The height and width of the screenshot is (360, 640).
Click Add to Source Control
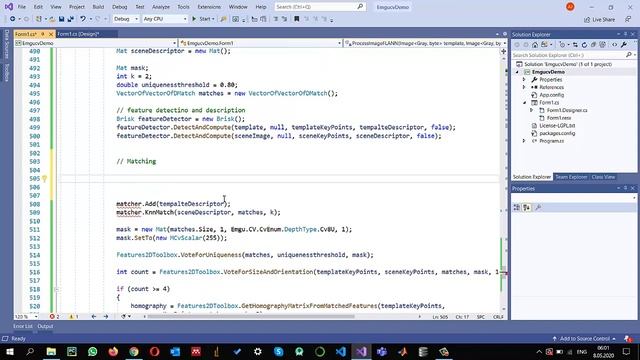pyautogui.click(x=584, y=339)
